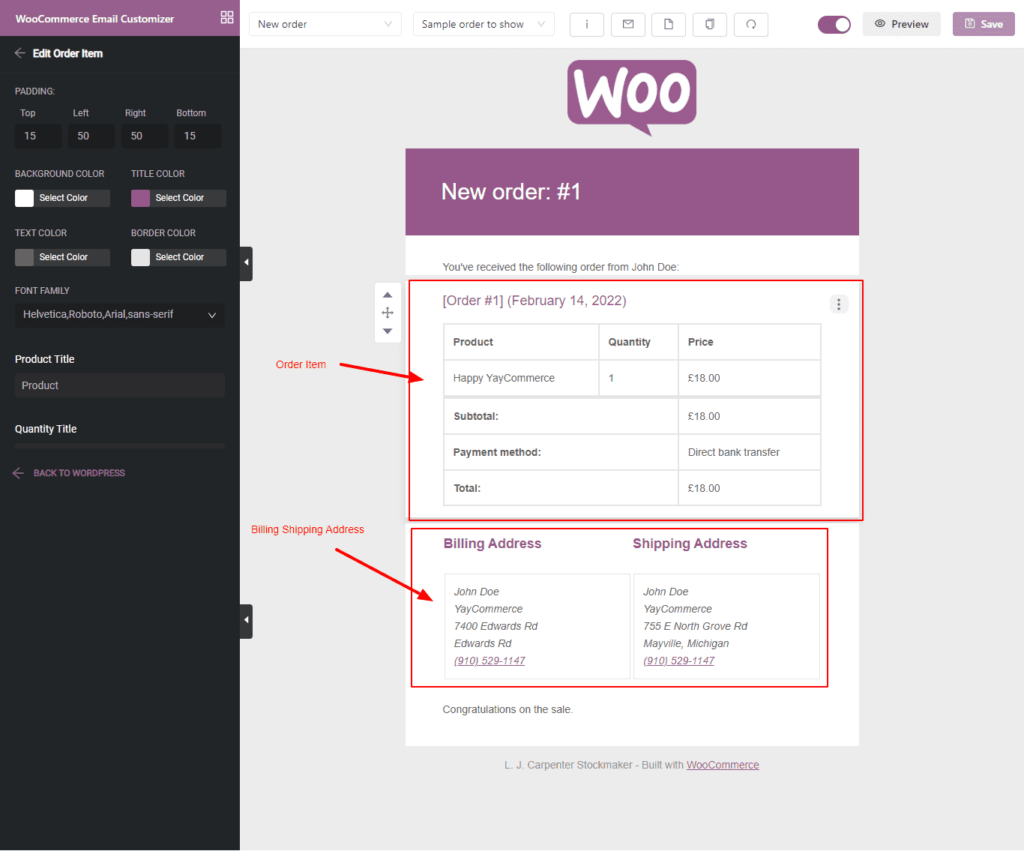Click the Preview button
1024x851 pixels.
[x=901, y=24]
